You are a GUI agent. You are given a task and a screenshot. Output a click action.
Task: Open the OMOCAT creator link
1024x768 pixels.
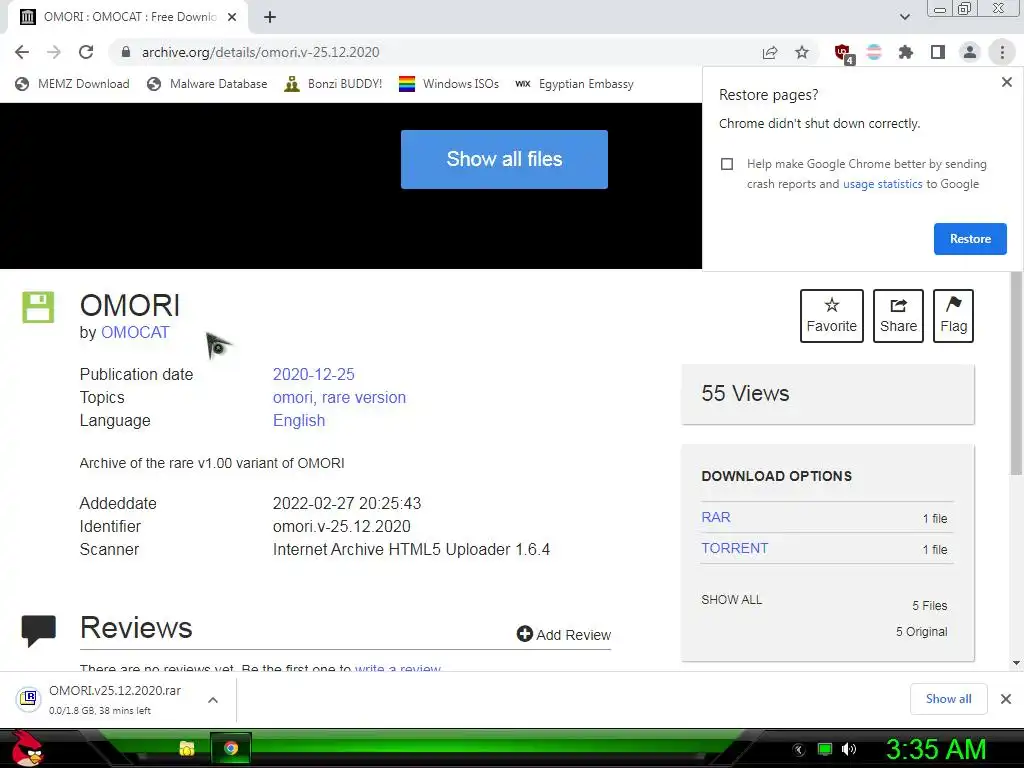[x=135, y=332]
